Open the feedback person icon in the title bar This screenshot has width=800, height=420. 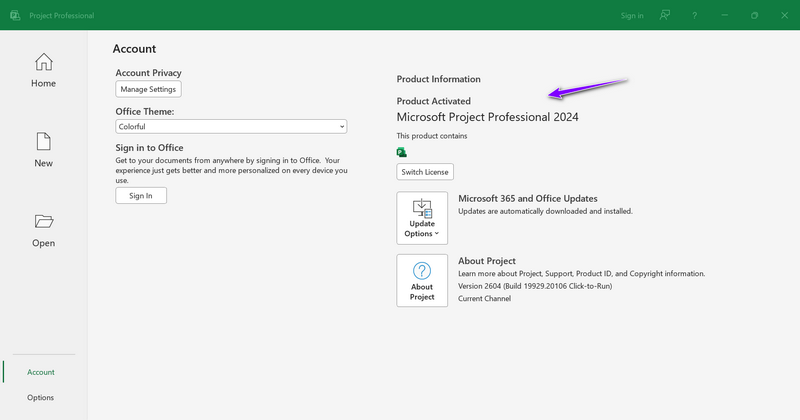(x=664, y=15)
